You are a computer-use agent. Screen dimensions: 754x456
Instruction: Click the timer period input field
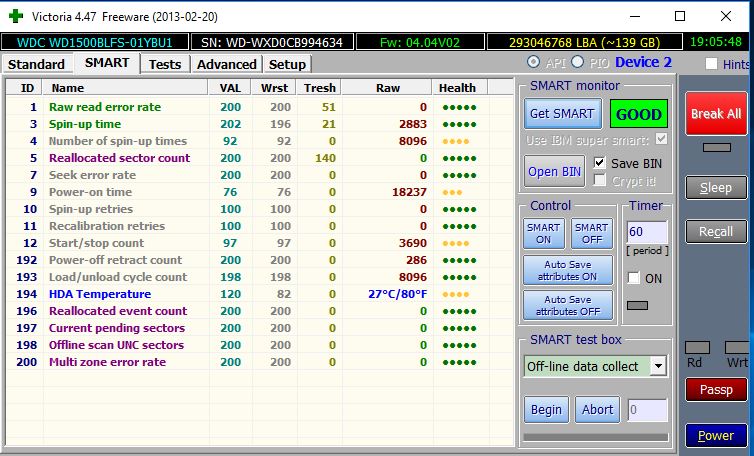tap(647, 232)
